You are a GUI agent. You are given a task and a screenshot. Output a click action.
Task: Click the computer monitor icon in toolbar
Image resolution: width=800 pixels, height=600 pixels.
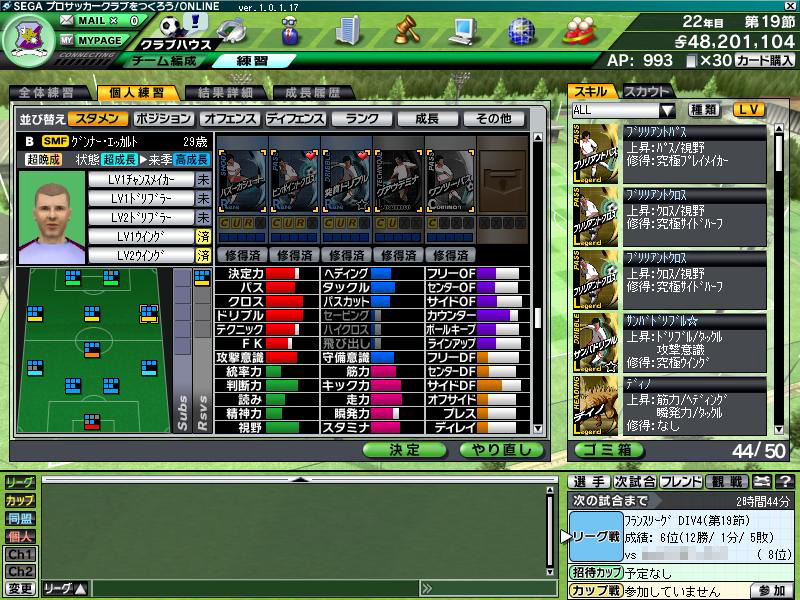pos(461,31)
